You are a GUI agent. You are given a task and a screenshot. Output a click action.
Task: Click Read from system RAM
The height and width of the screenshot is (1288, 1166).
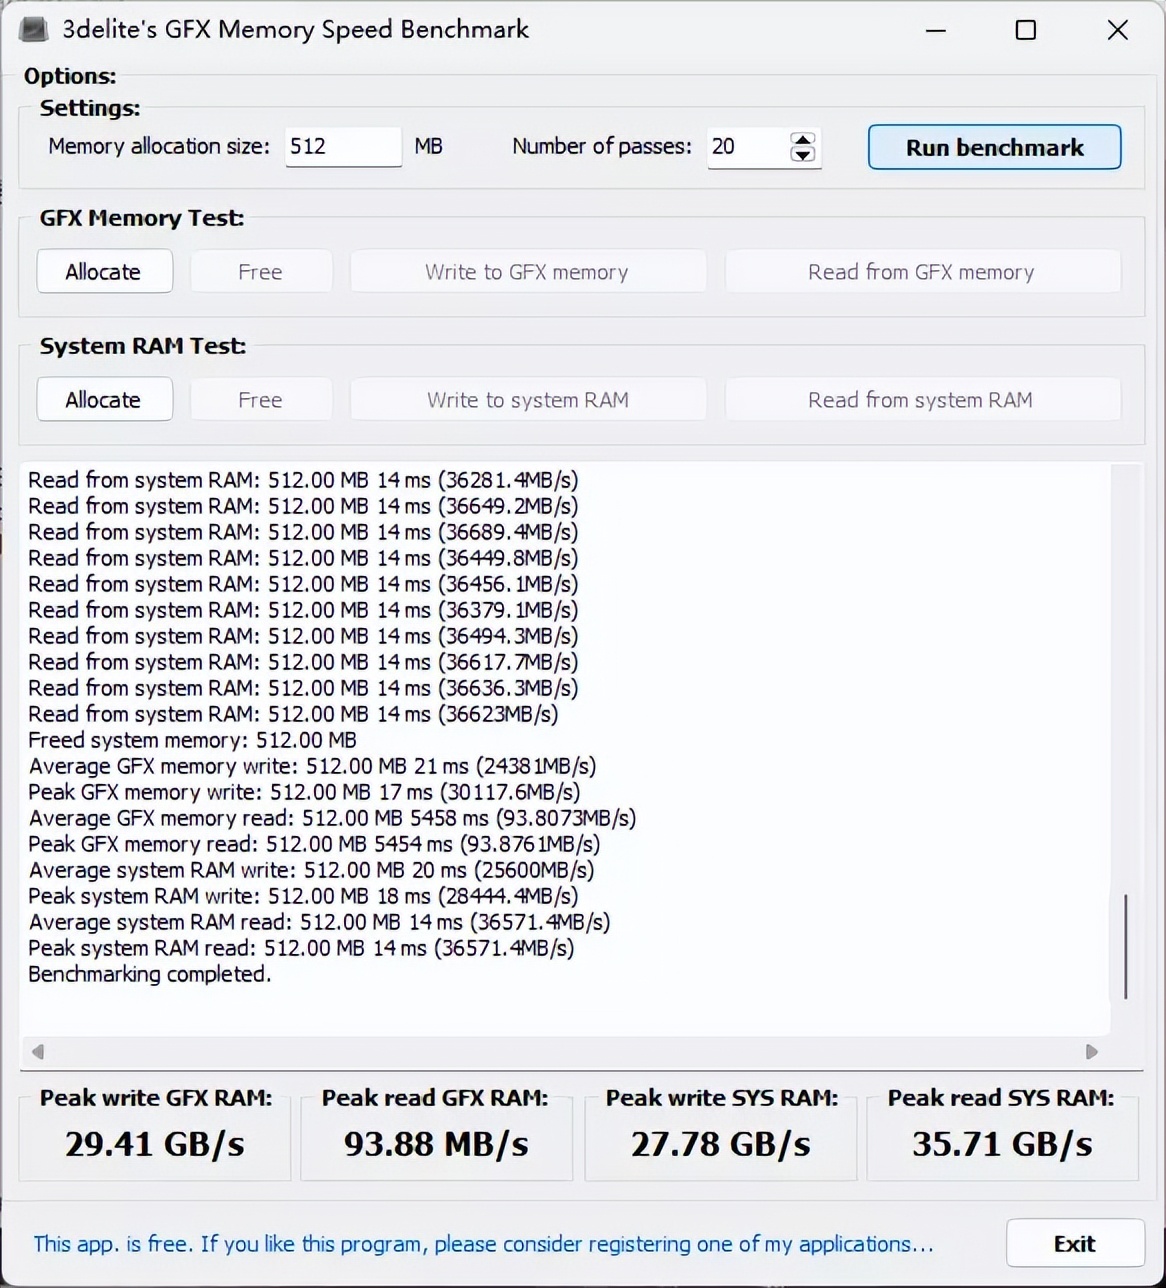click(x=920, y=399)
